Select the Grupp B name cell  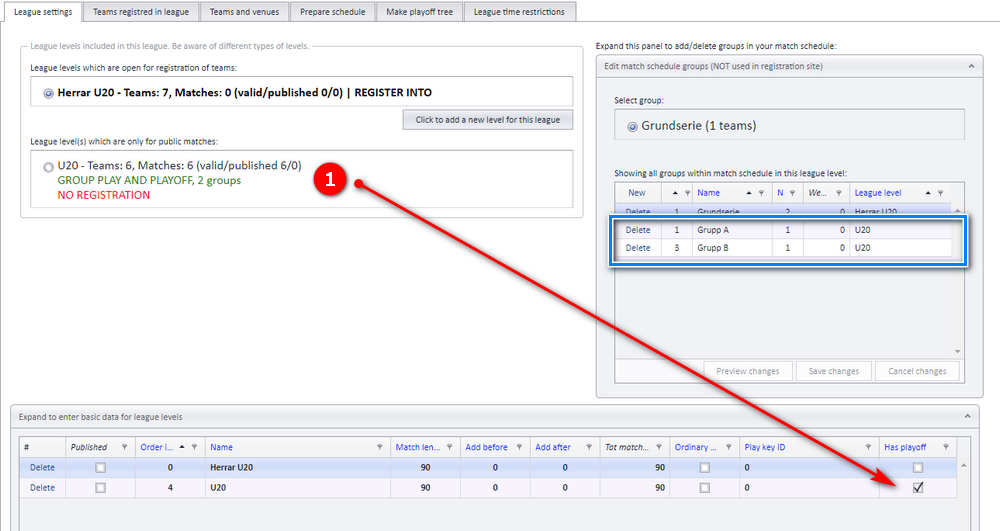coord(732,247)
